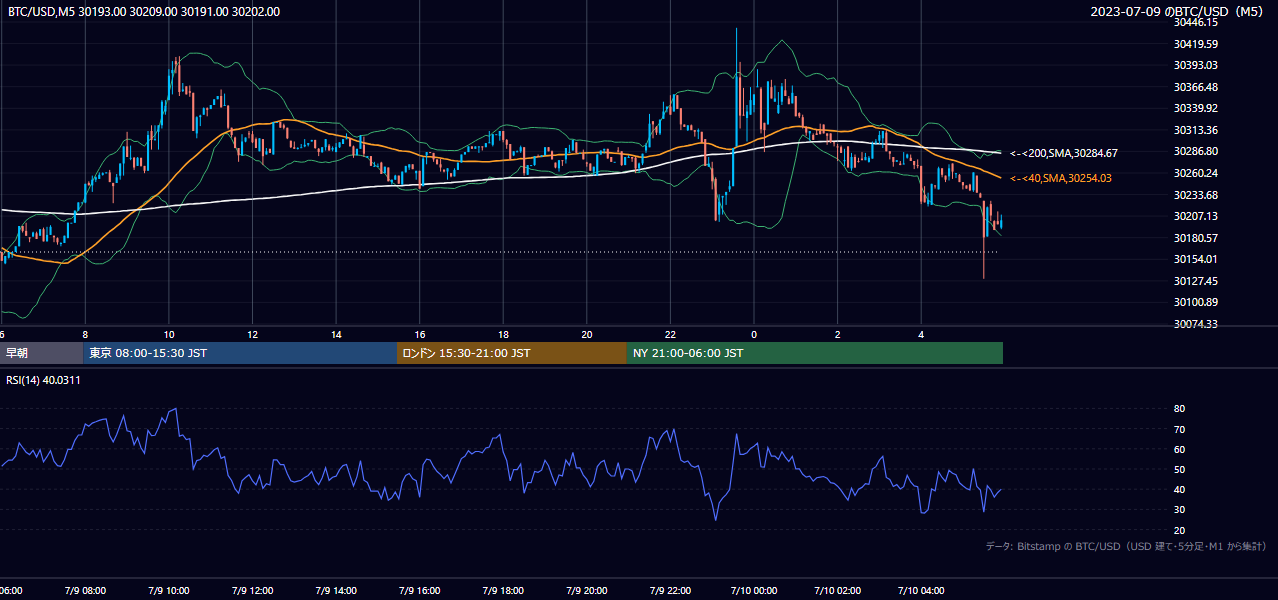
Task: Select price axis label 30339.92
Action: point(1195,108)
